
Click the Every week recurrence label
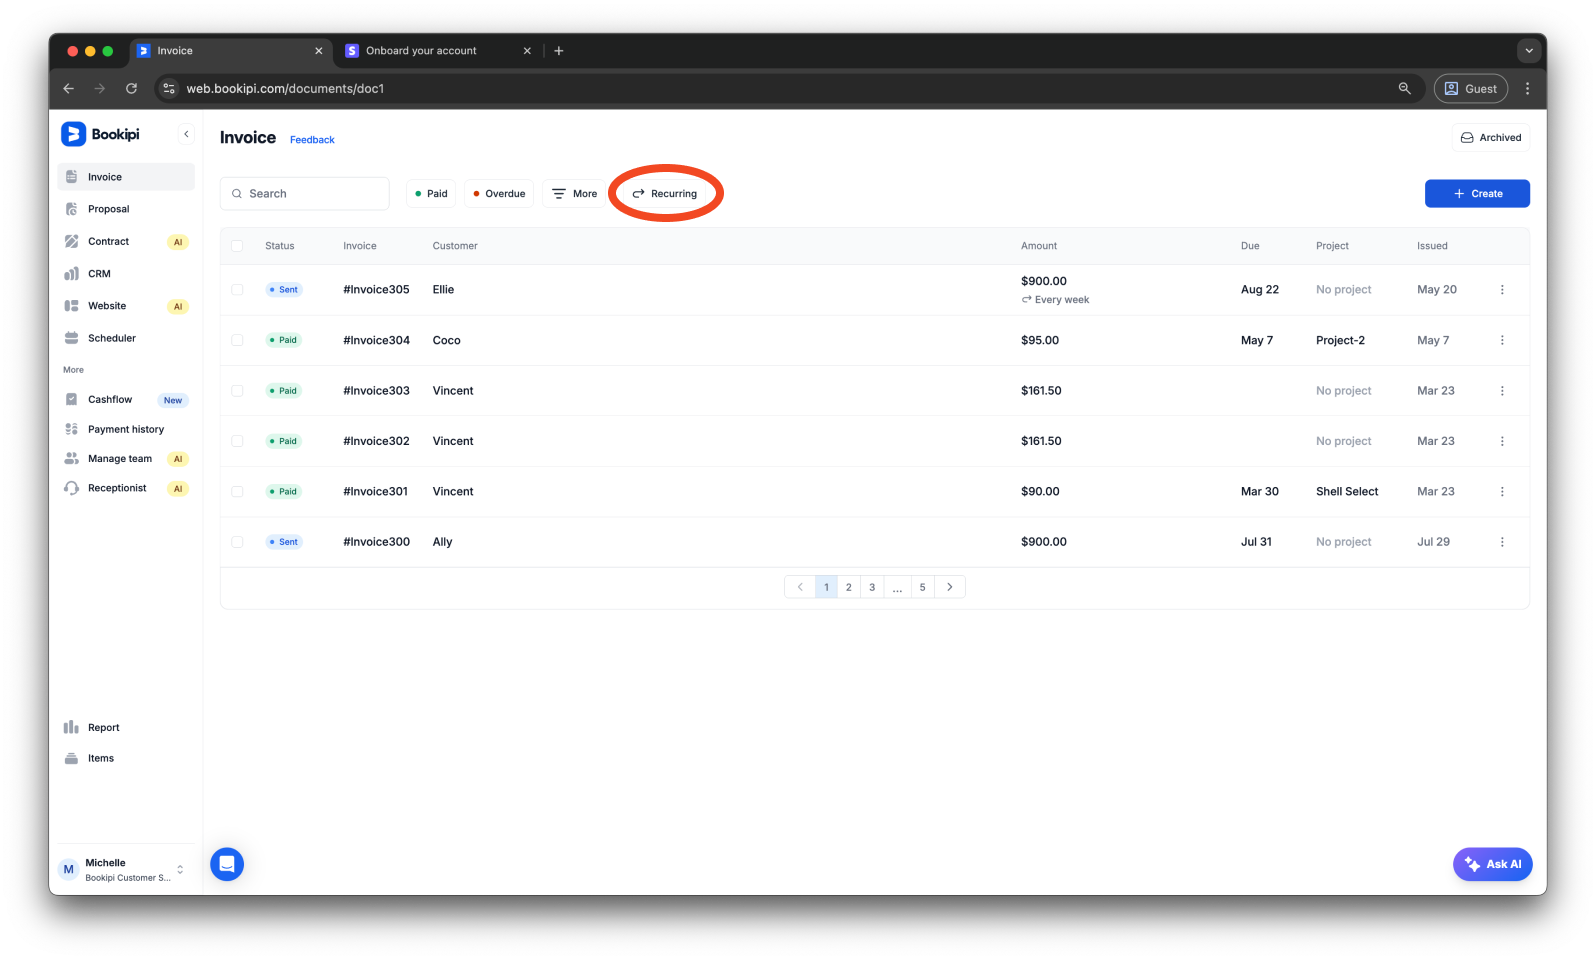tap(1055, 300)
